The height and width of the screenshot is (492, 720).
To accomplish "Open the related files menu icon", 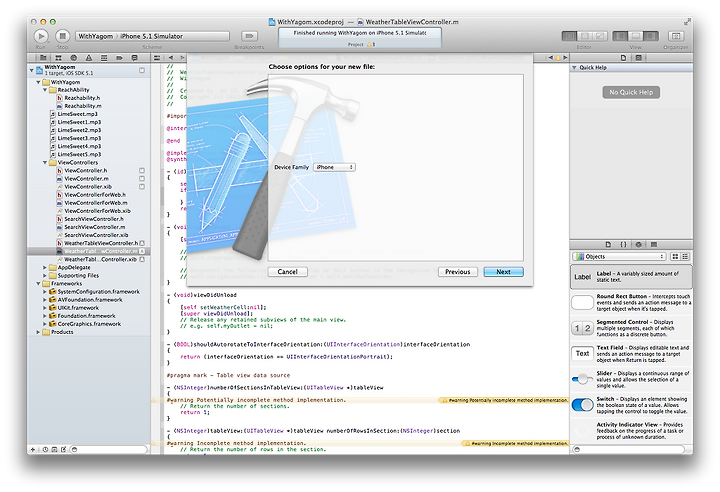I will (x=157, y=58).
